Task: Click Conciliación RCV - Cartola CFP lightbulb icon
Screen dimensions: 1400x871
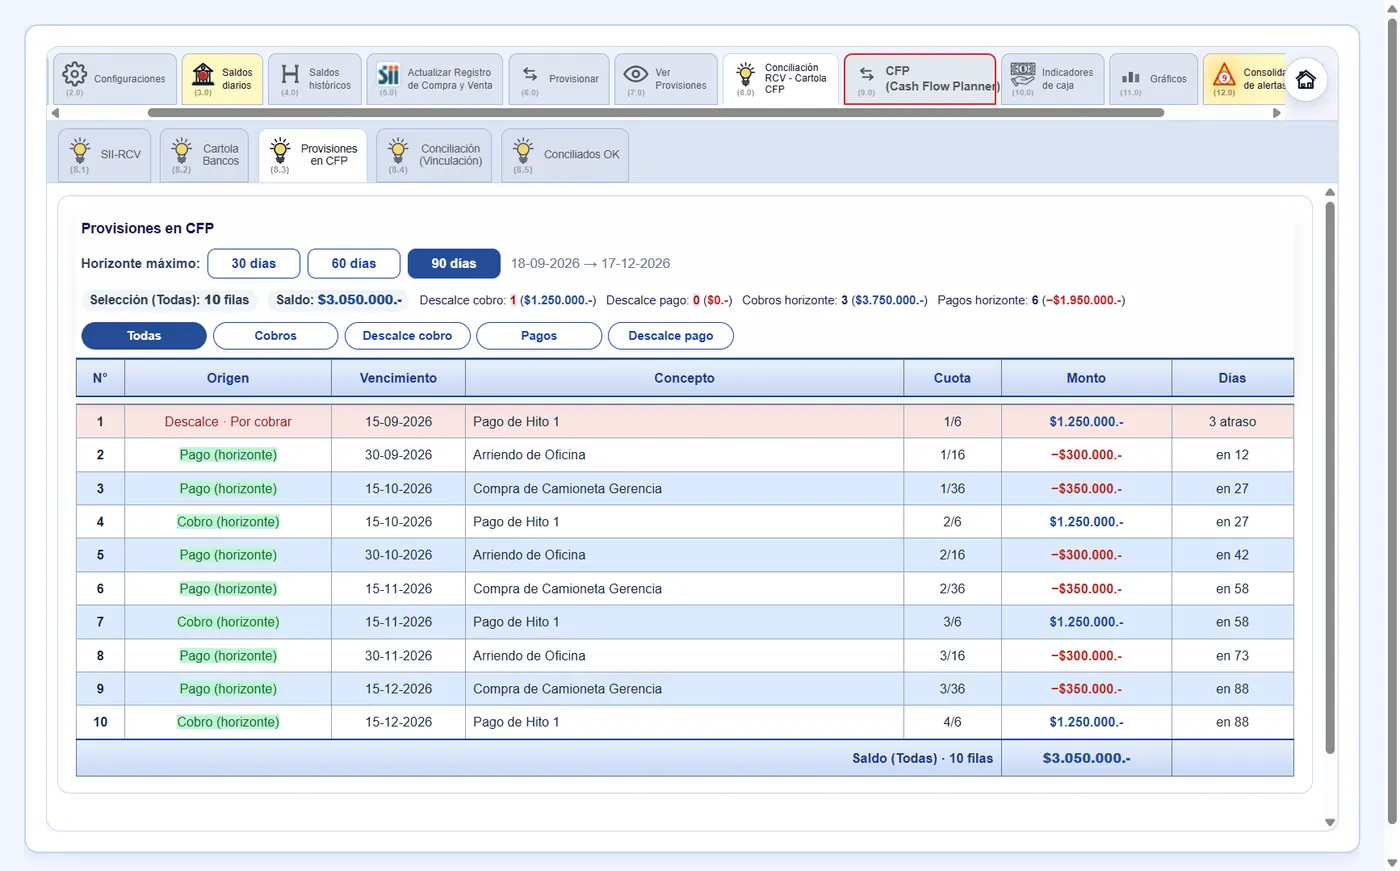Action: [745, 74]
